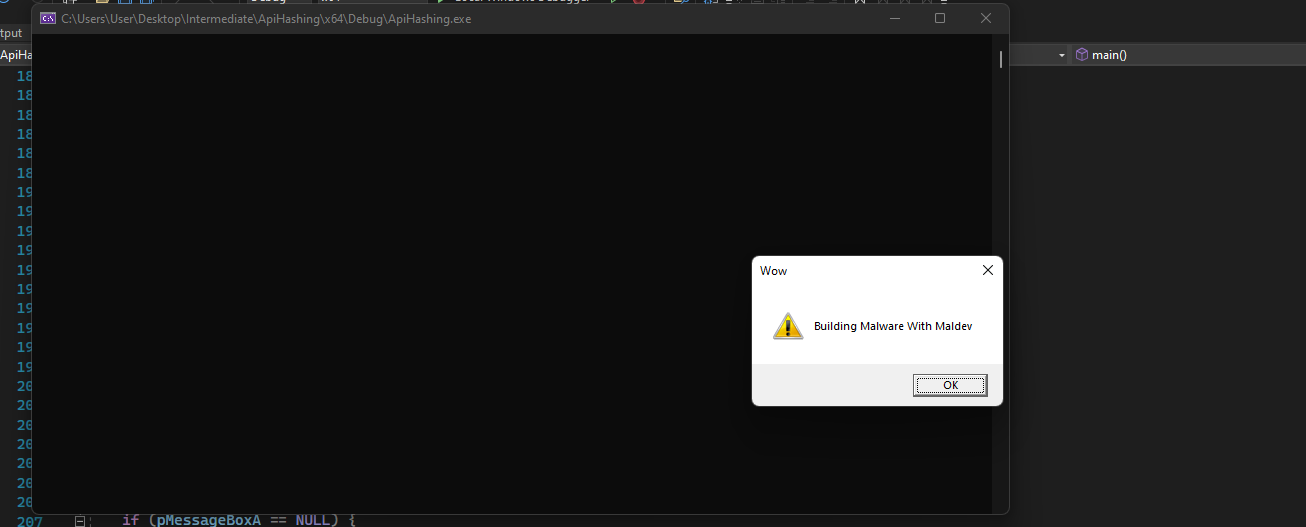
Task: Click the yellow warning icon in dialog
Action: (x=788, y=326)
